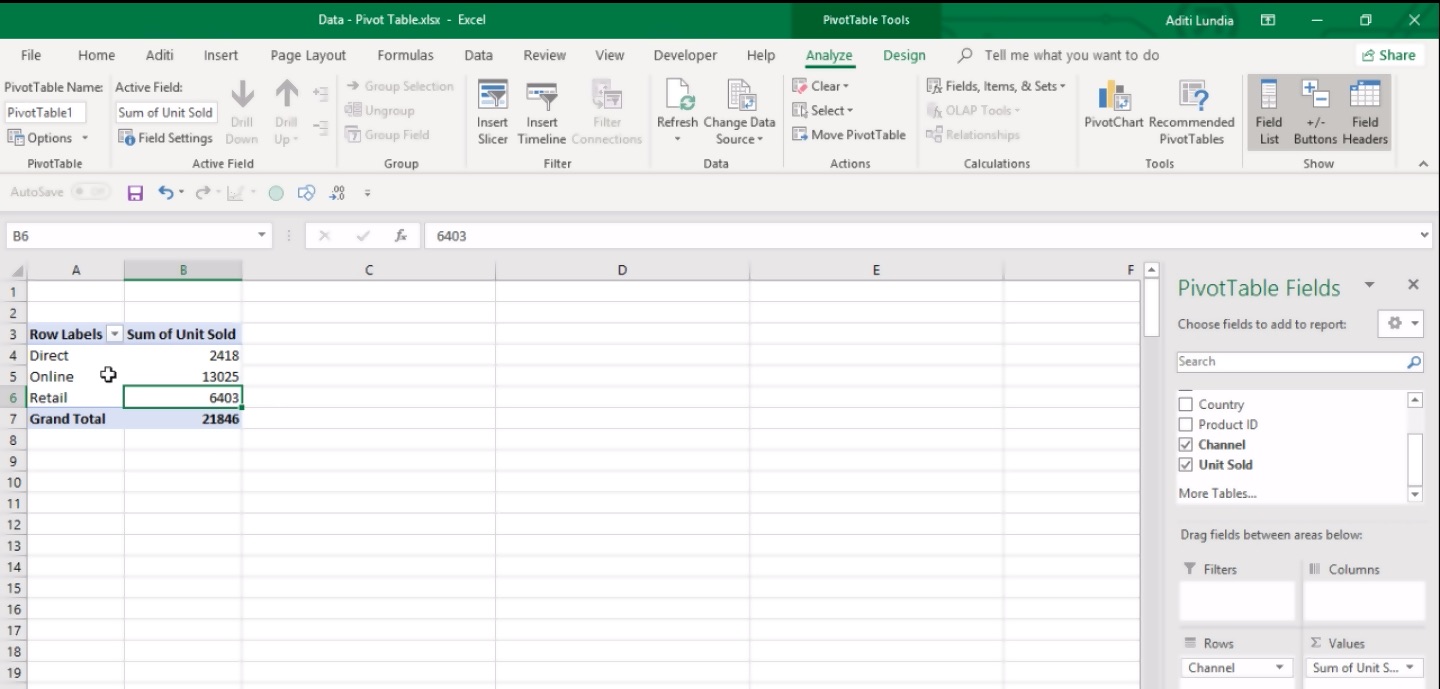This screenshot has height=689, width=1440.
Task: Click the Save icon in quick access toolbar
Action: pyautogui.click(x=135, y=193)
